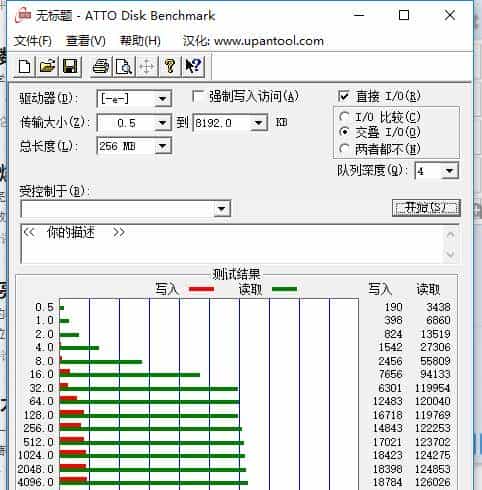Screen dimensions: 482x490
Task: Click the read value 3438 in results
Action: (x=438, y=307)
